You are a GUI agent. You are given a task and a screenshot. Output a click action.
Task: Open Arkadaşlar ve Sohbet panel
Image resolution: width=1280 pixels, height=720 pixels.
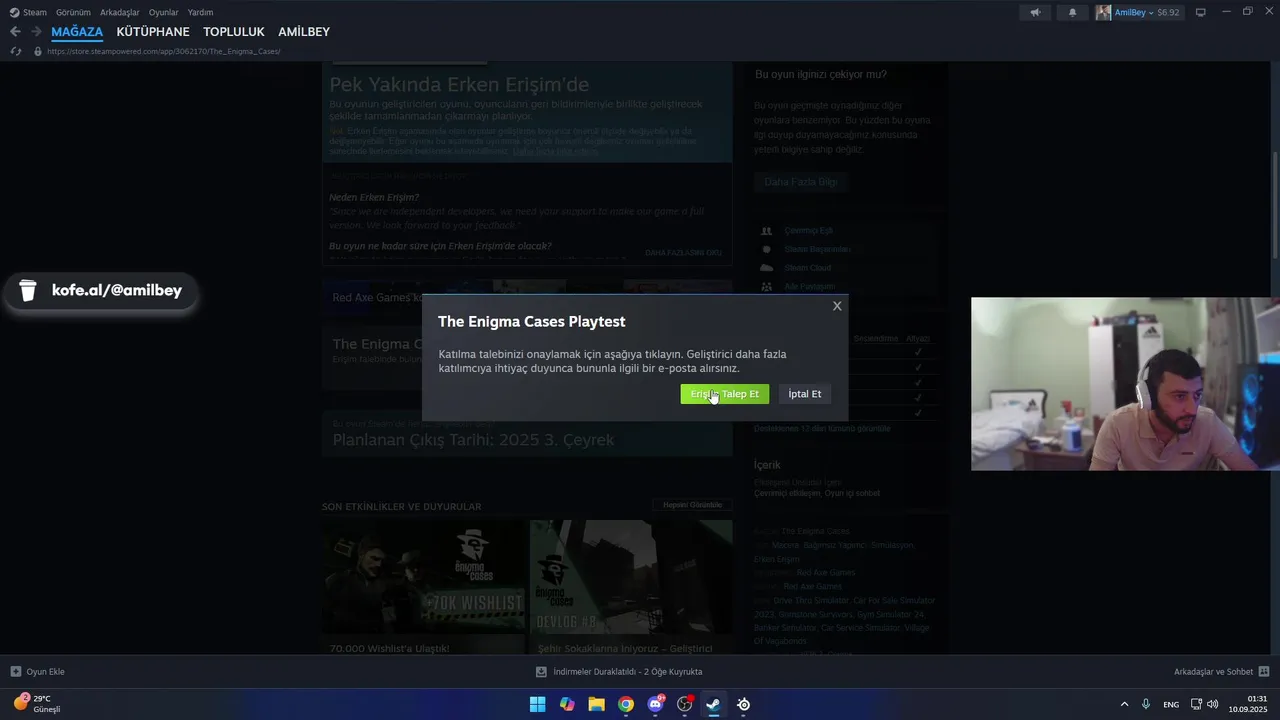1222,672
